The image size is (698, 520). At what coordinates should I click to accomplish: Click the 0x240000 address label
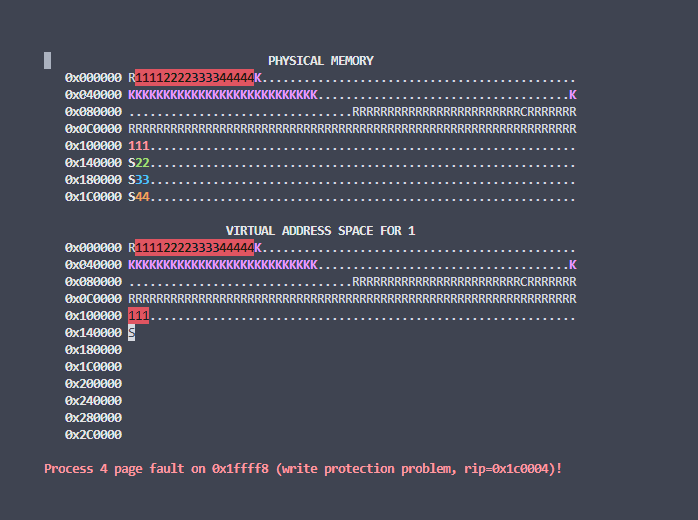93,401
